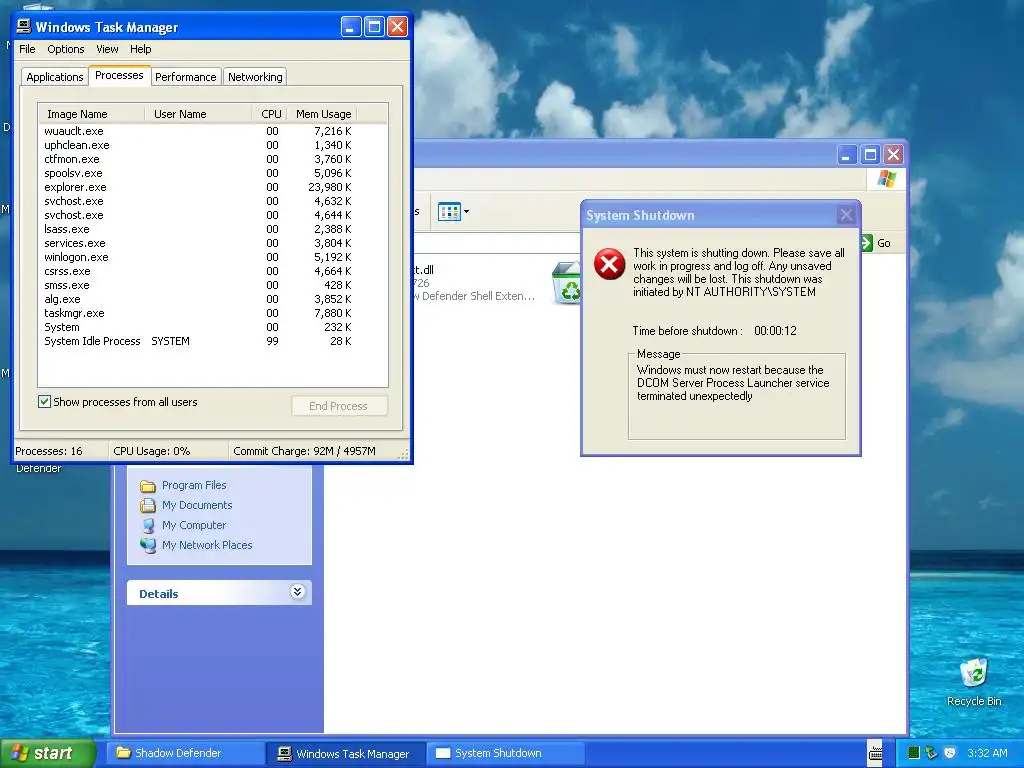
Task: Click the Windows flag logo in Explorer
Action: (x=887, y=178)
